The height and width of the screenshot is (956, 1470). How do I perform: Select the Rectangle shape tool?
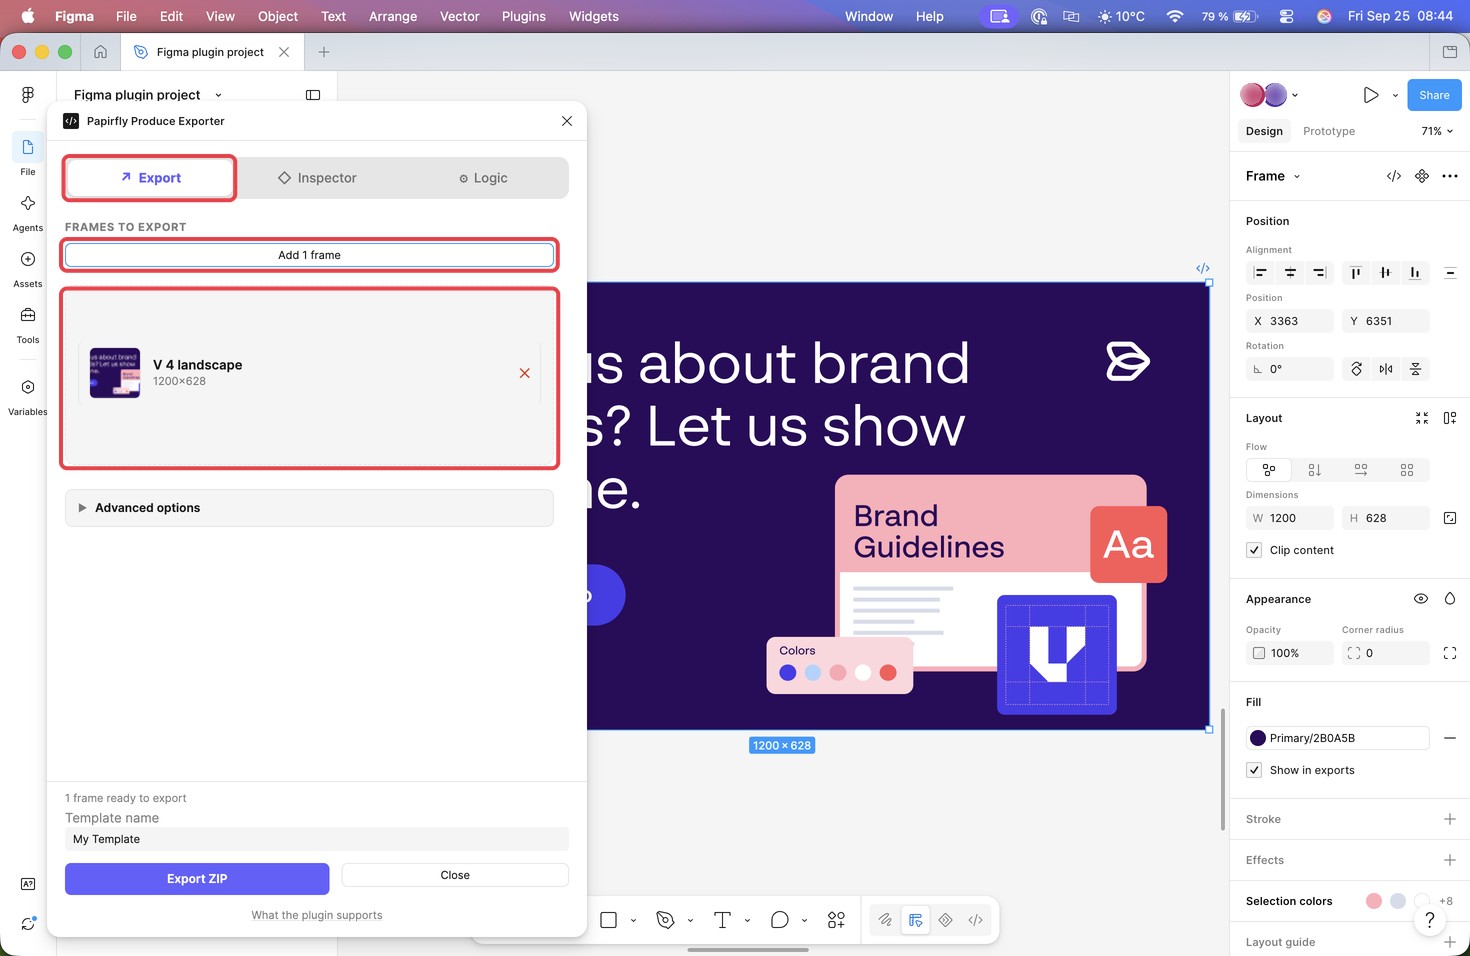click(x=608, y=920)
